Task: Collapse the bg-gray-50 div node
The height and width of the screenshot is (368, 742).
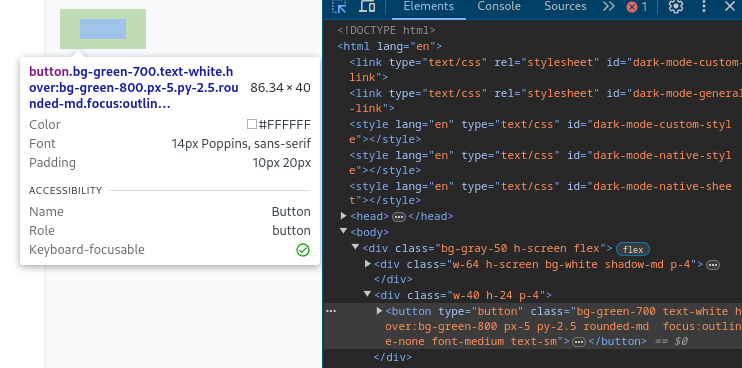Action: (355, 247)
